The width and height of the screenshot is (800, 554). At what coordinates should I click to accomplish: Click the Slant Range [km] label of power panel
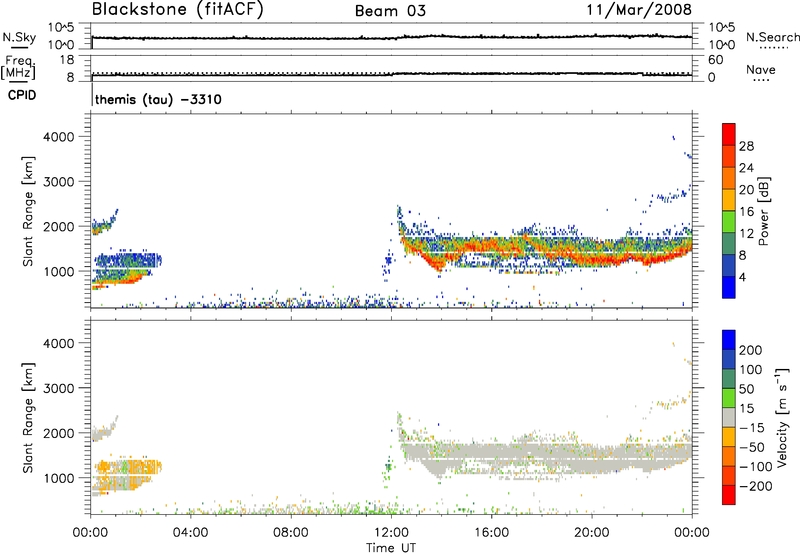[28, 211]
